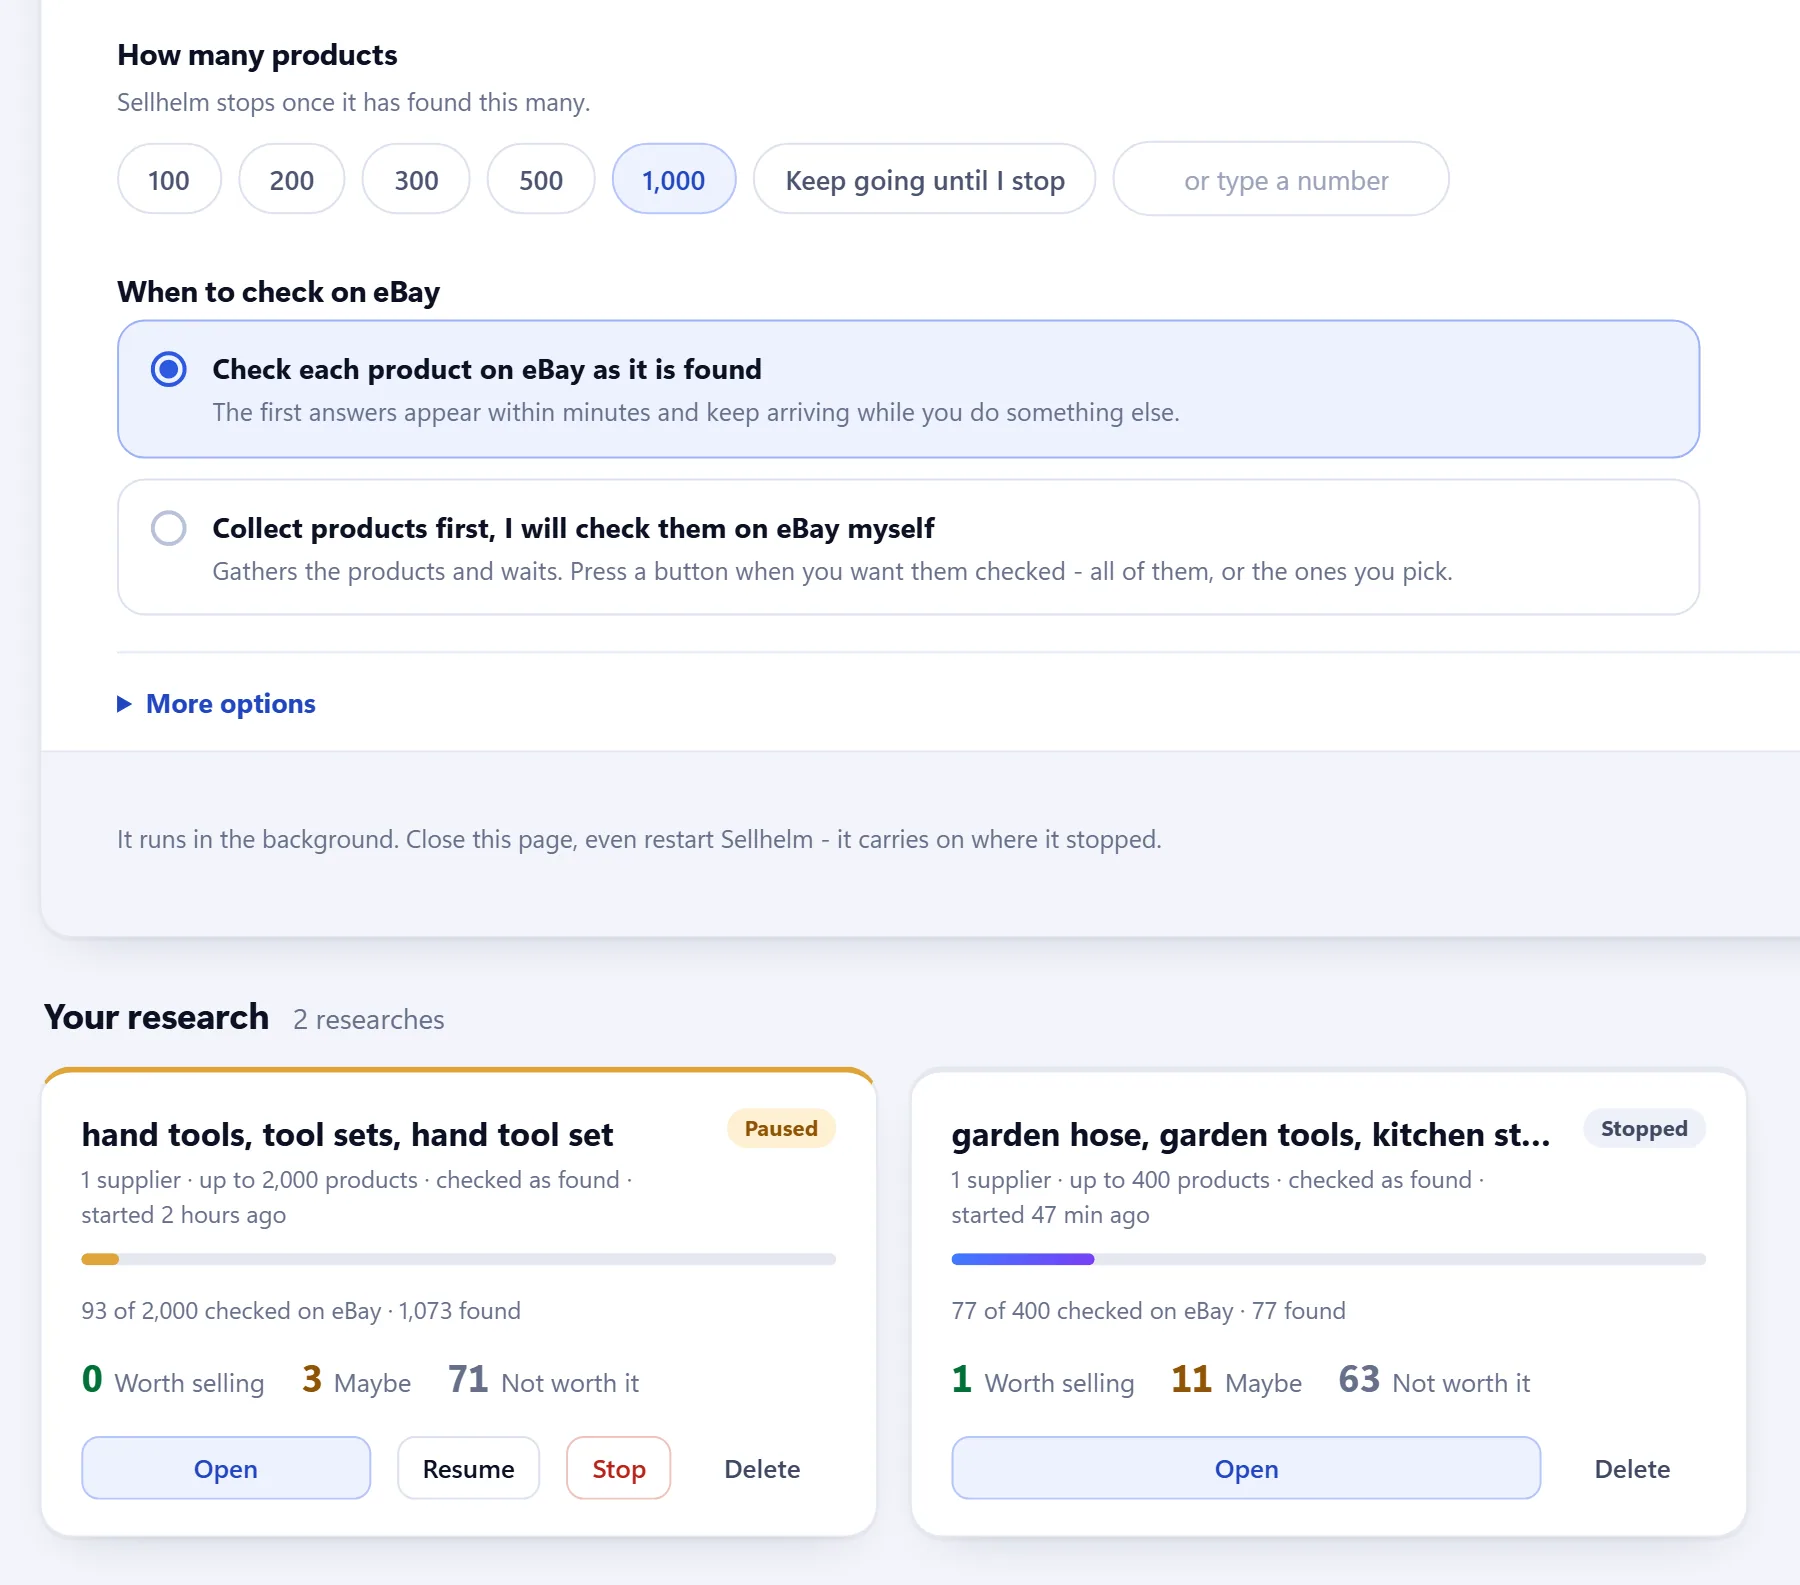The image size is (1800, 1585).
Task: Choose 200 products limit
Action: [x=292, y=180]
